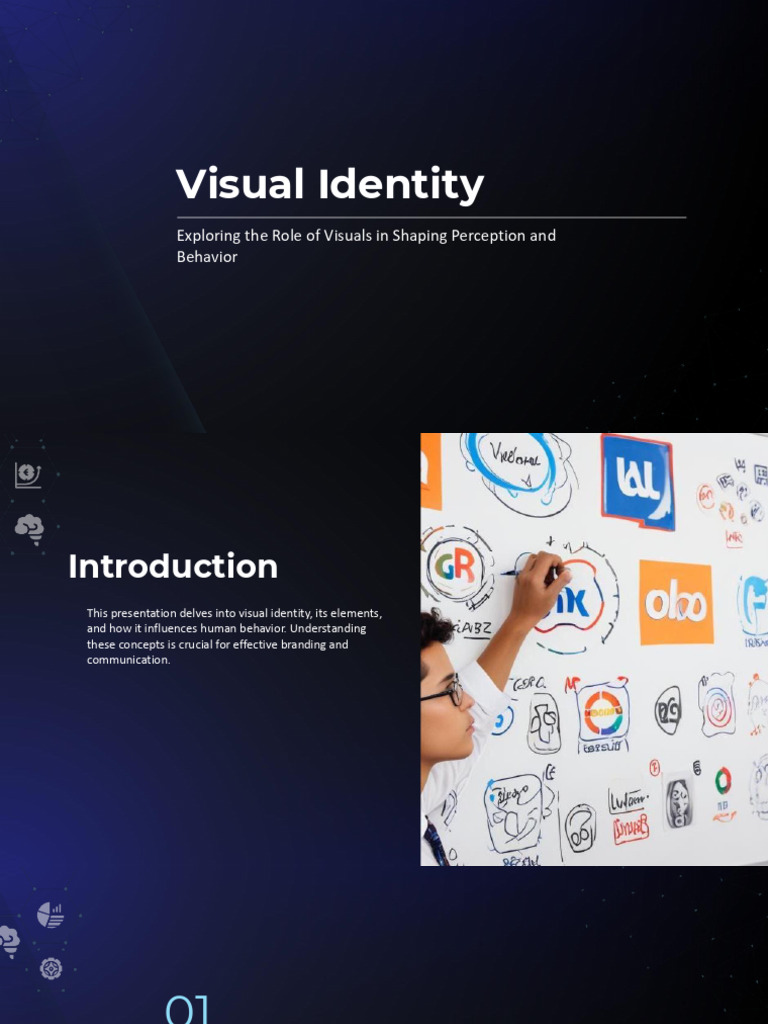Click the whiteboard logos photo
The width and height of the screenshot is (768, 1024).
[594, 649]
